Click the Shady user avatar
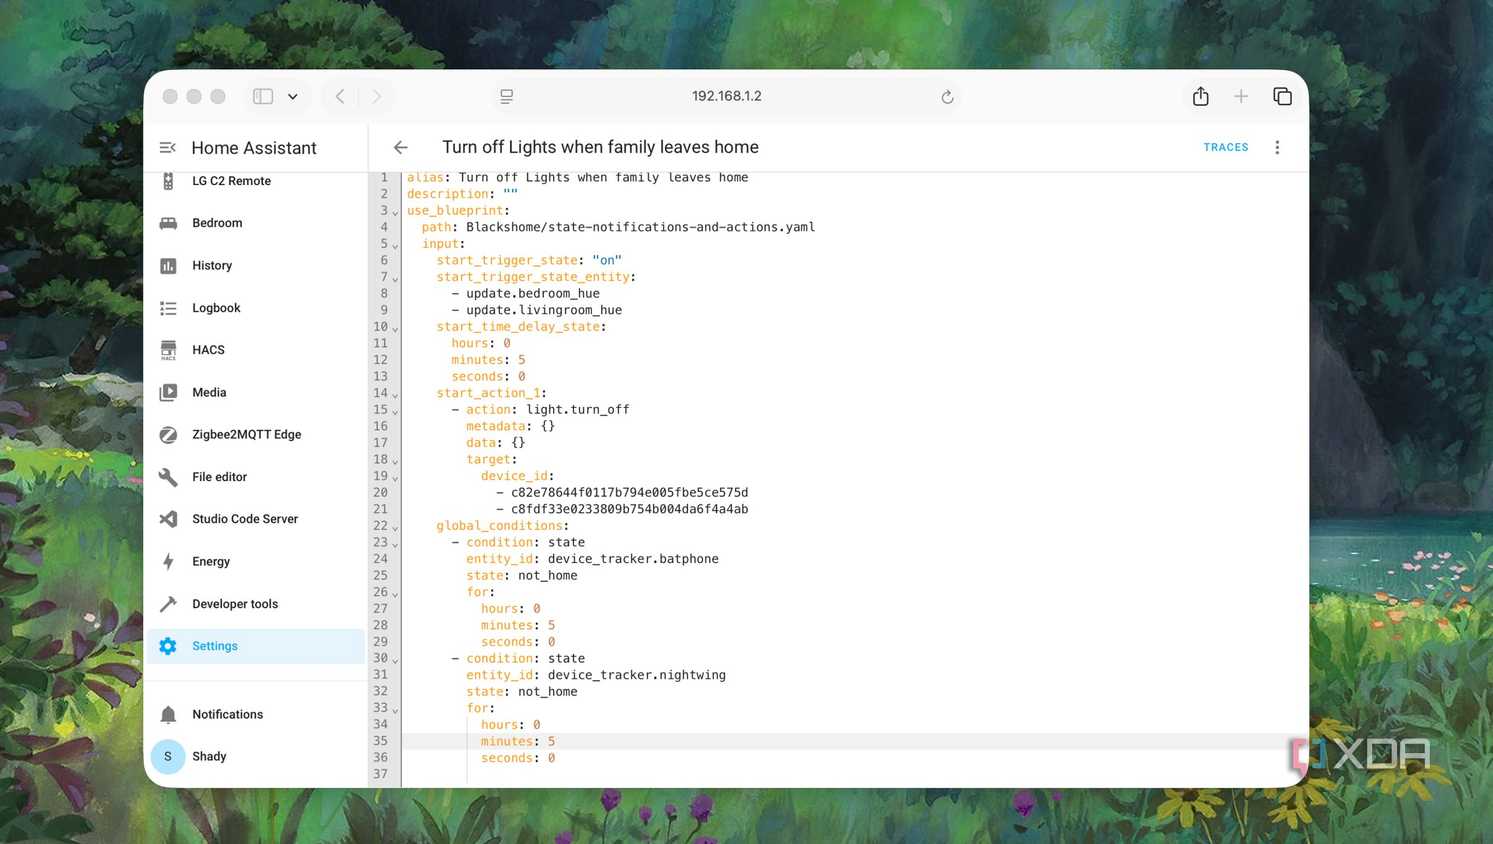Screen dimensions: 1493x844 tap(168, 756)
